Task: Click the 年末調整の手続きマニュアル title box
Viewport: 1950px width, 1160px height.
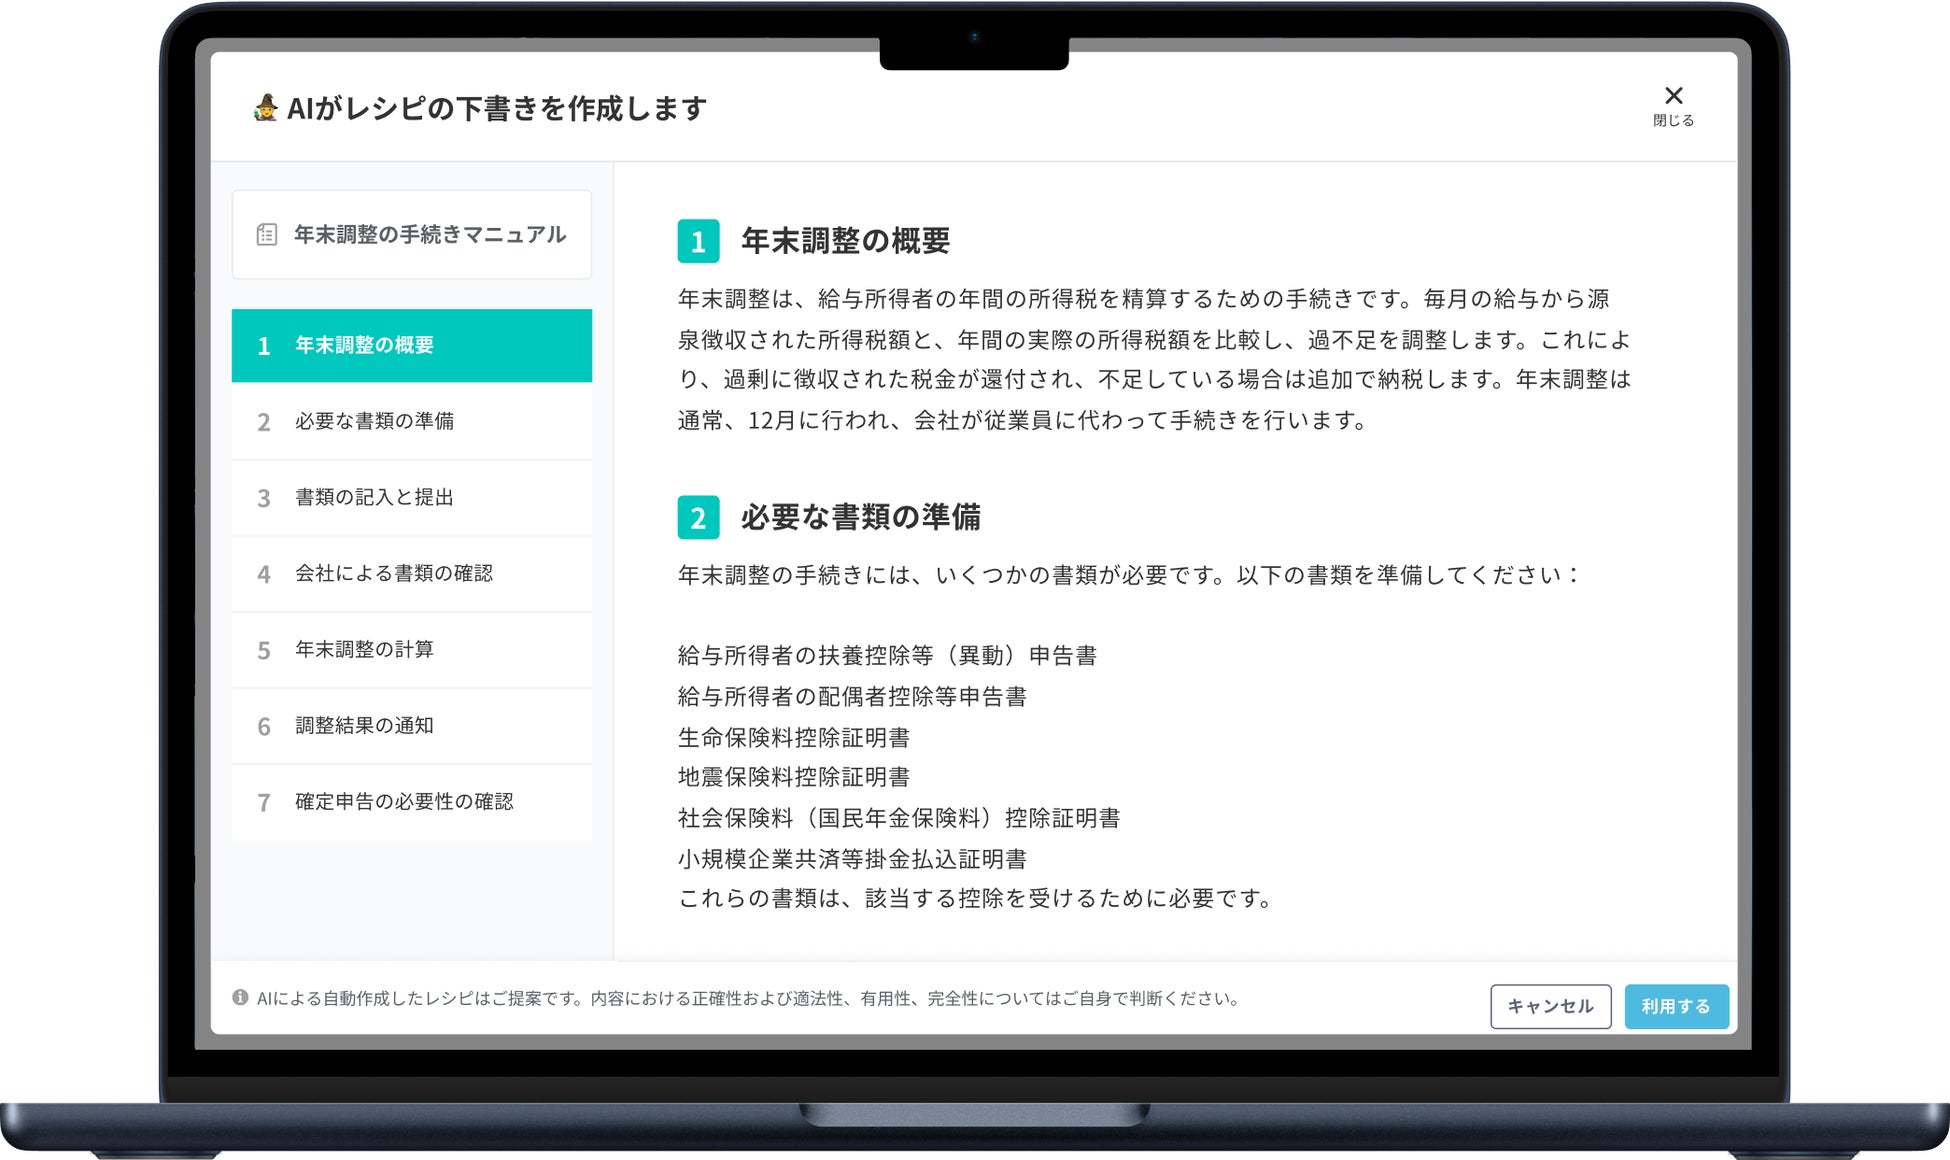Action: [x=411, y=234]
